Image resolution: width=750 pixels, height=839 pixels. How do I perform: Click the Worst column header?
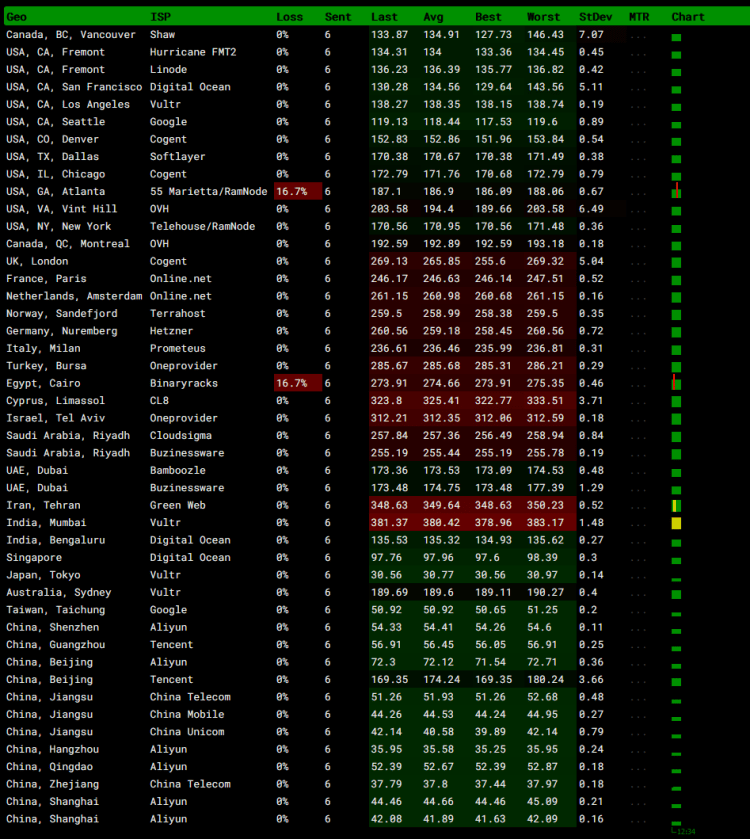tap(544, 17)
